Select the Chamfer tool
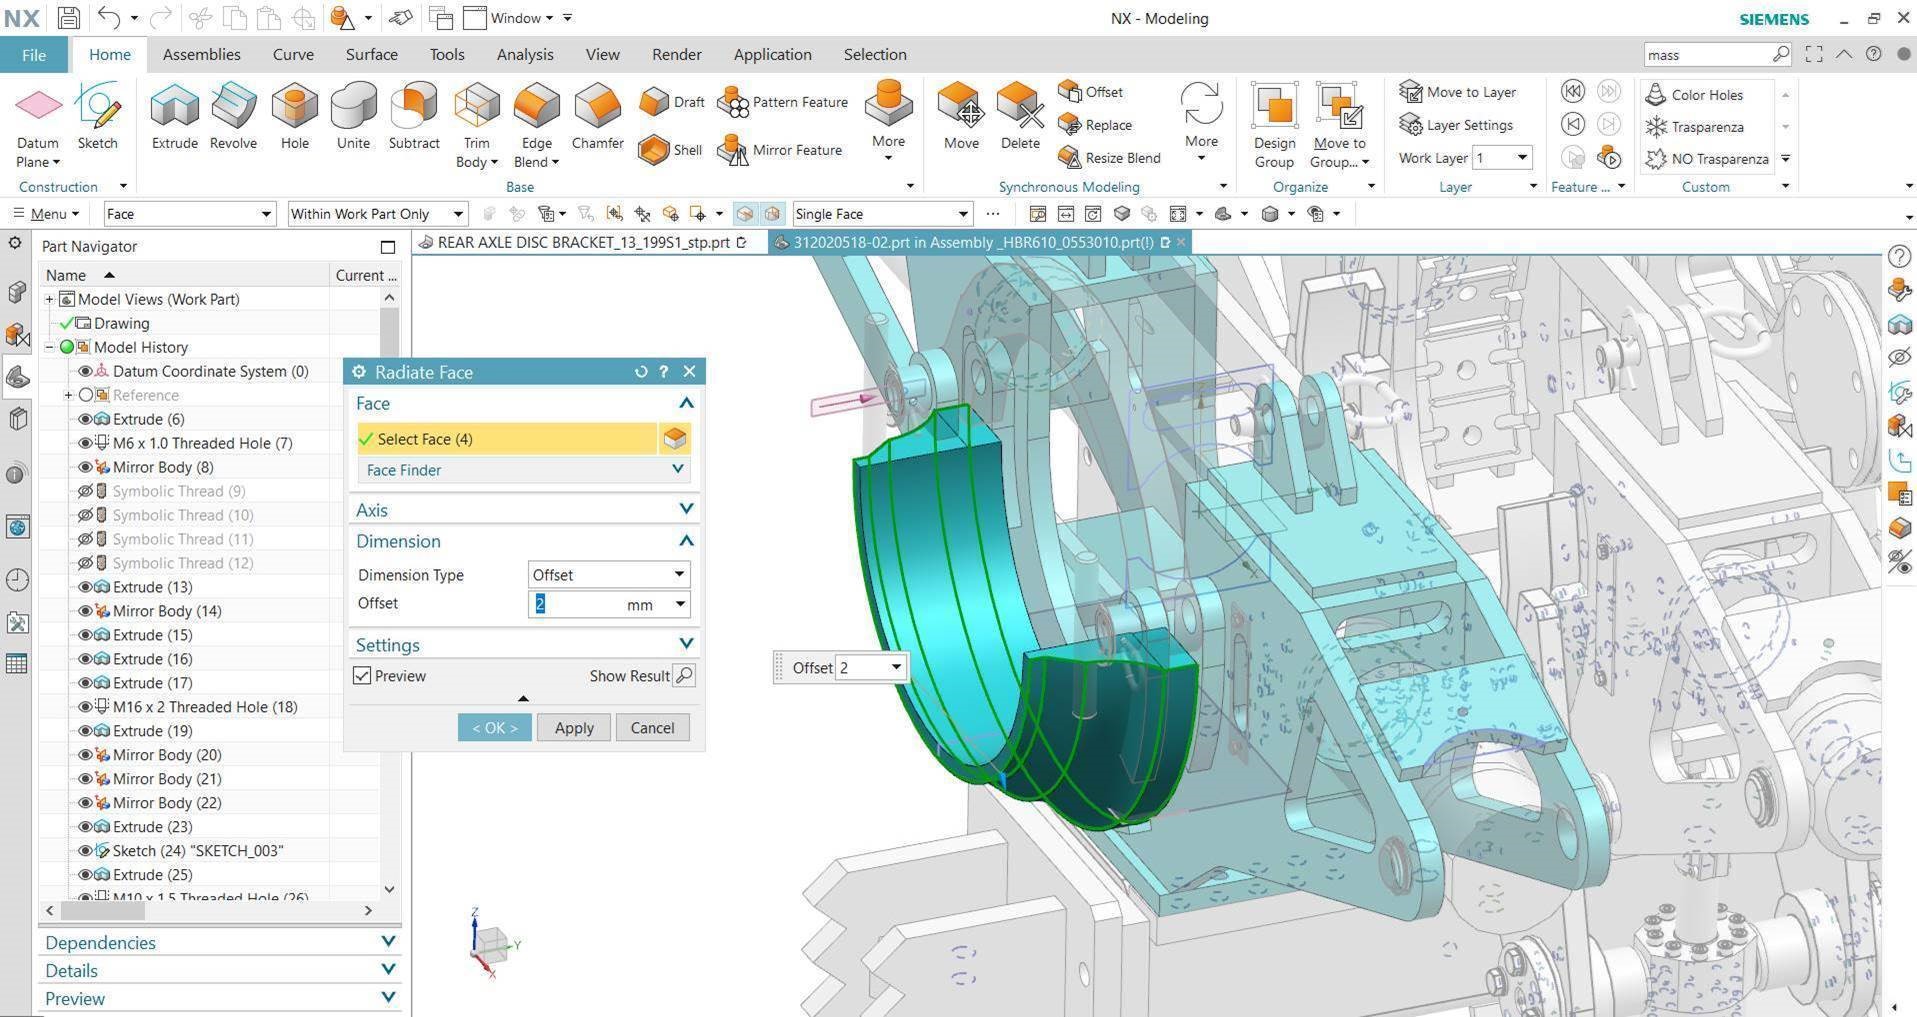Image resolution: width=1917 pixels, height=1017 pixels. coord(597,117)
